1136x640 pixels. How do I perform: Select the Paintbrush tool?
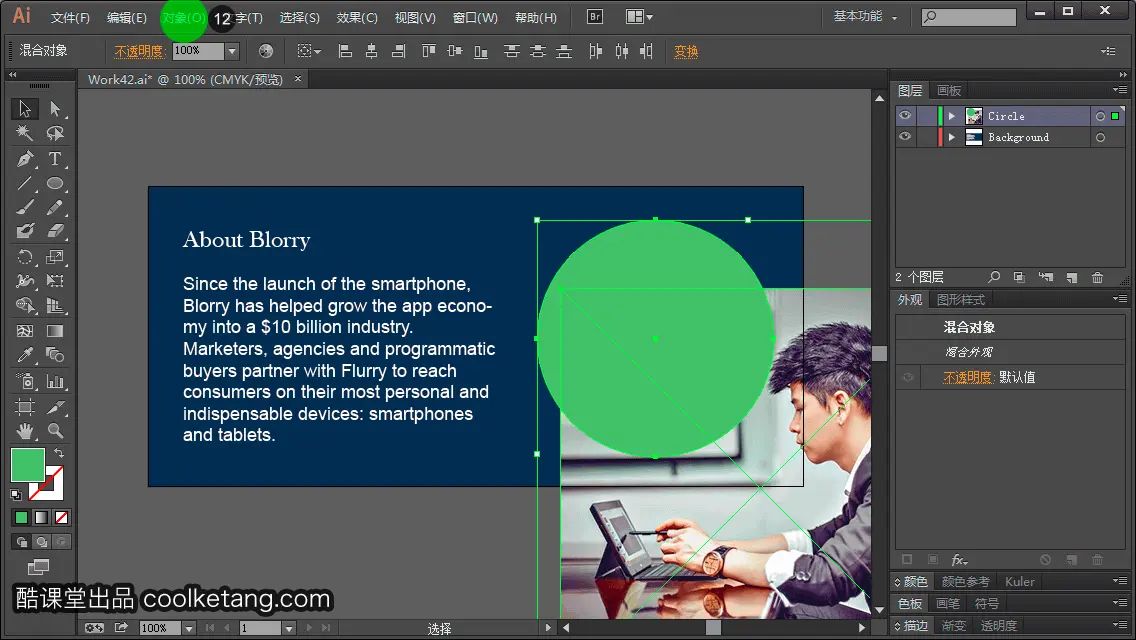point(25,208)
